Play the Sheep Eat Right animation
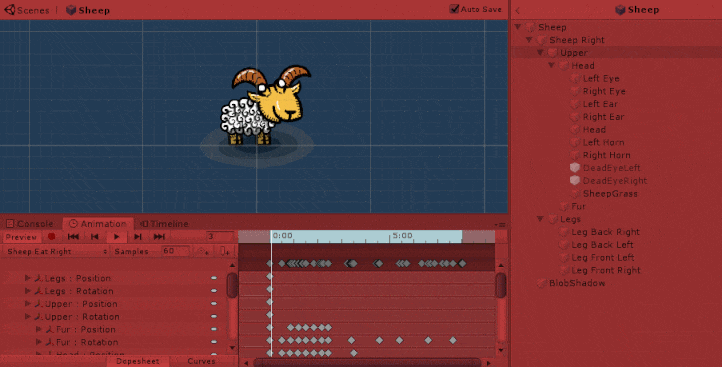This screenshot has width=722, height=367. (x=116, y=237)
